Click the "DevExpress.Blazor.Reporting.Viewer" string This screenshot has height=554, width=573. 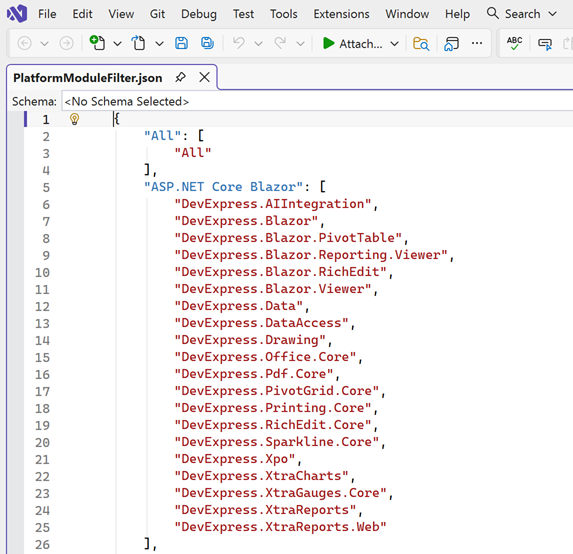click(x=311, y=255)
